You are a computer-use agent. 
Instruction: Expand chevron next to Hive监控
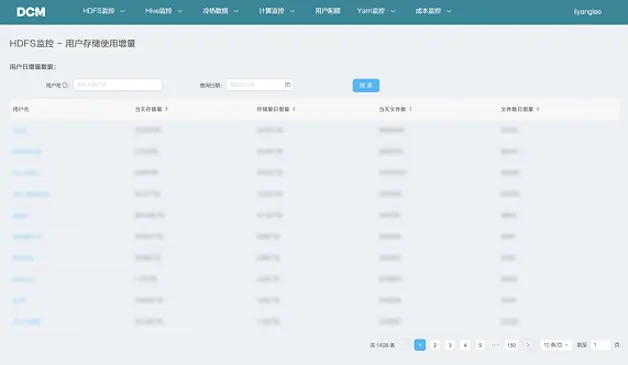click(180, 11)
